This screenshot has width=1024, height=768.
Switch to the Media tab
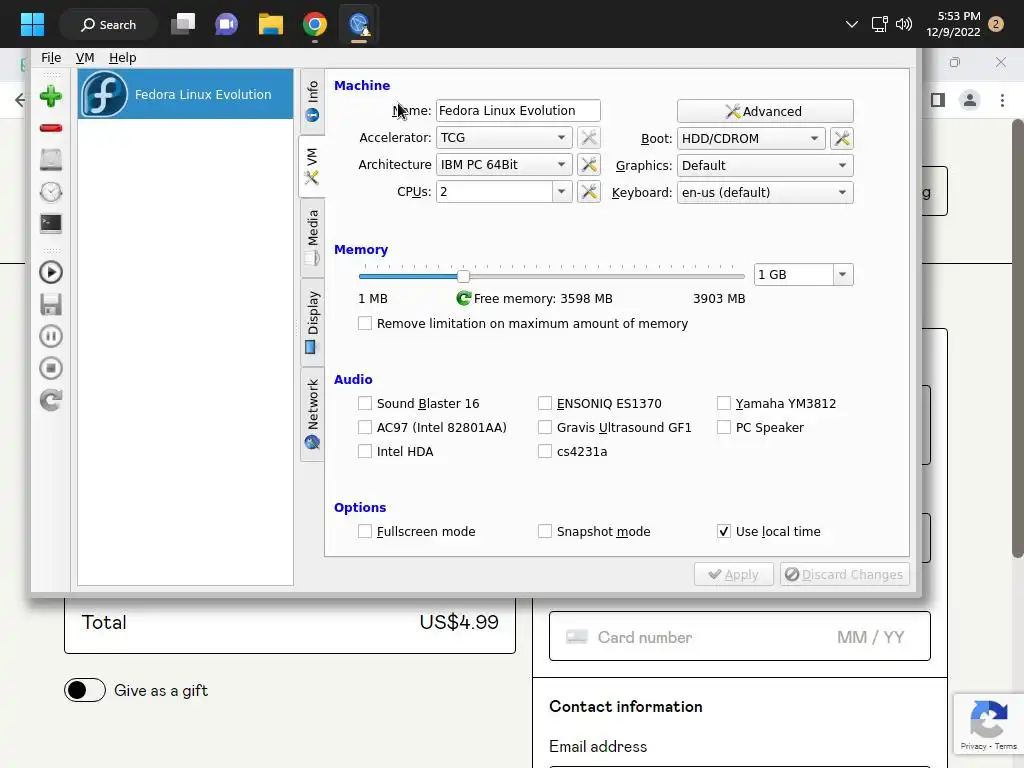pos(312,238)
